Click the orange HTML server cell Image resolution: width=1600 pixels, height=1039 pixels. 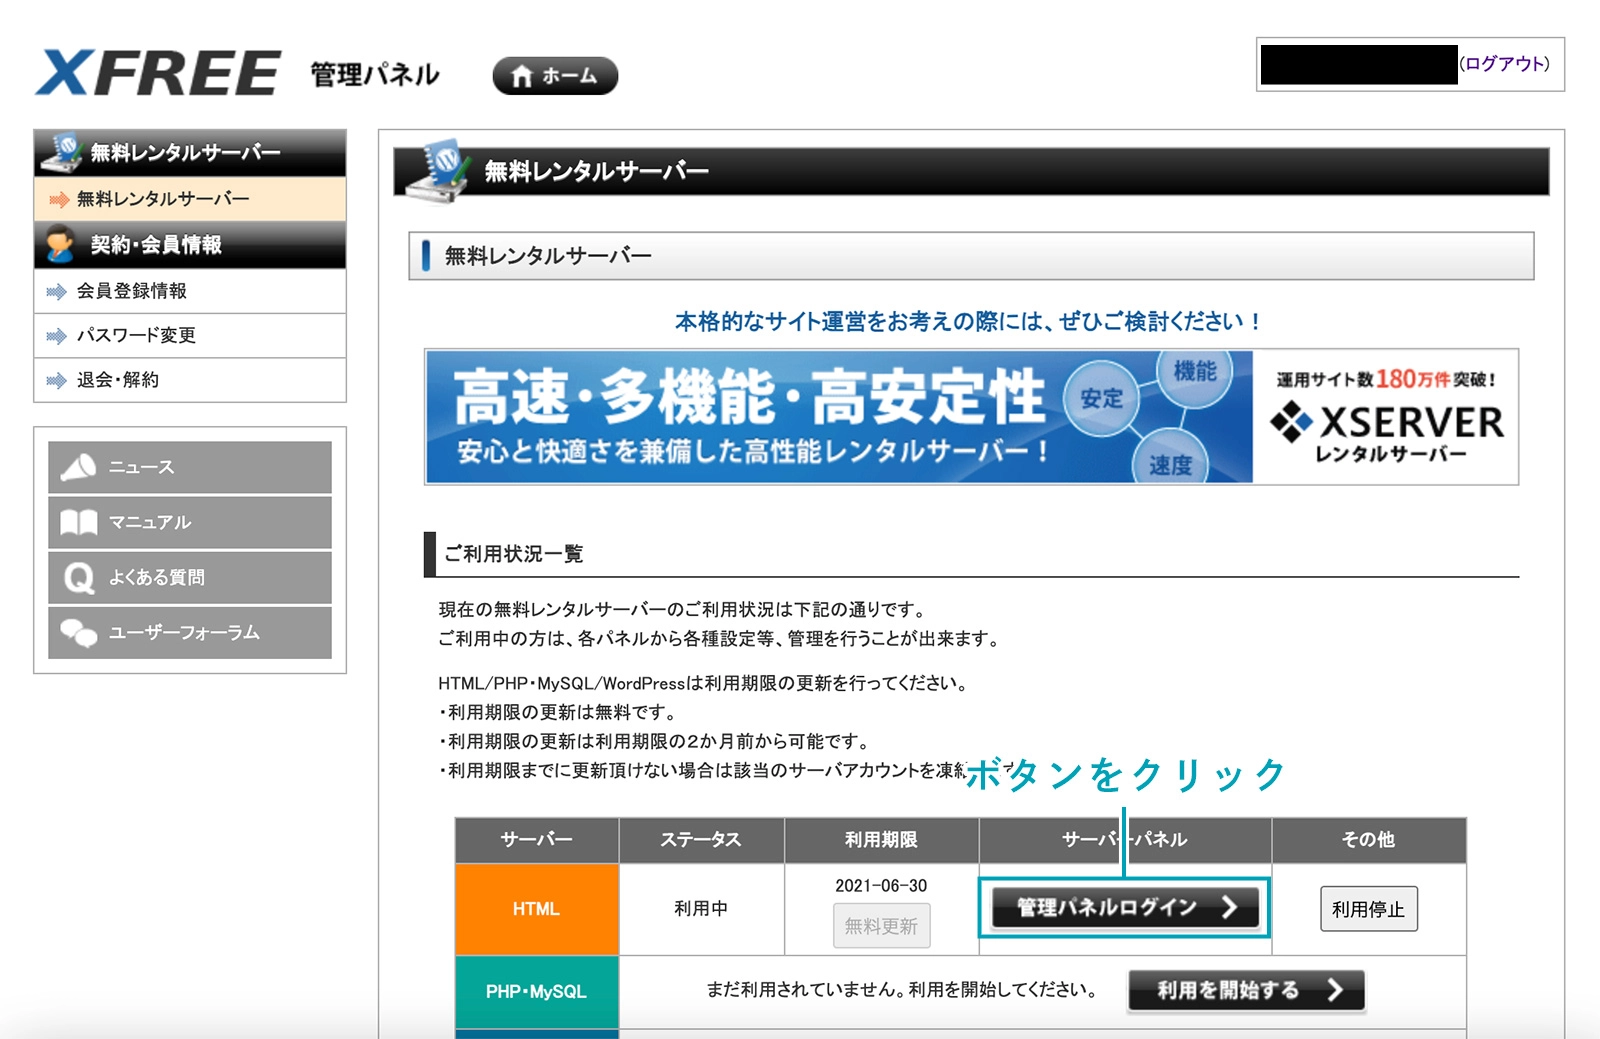[x=537, y=909]
